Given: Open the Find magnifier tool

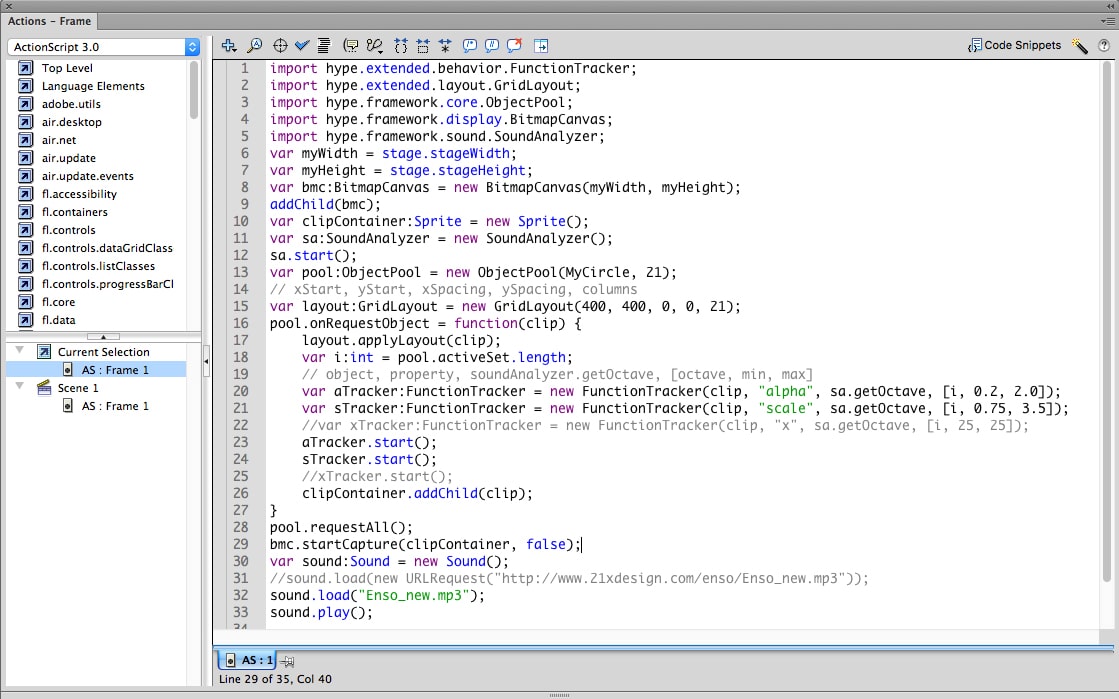Looking at the screenshot, I should coord(254,45).
